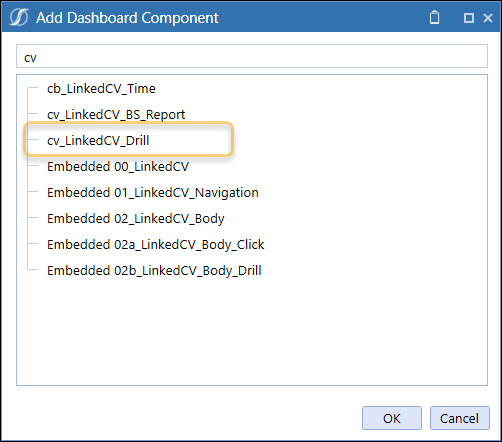
Task: Click tree branch line beside Embedded 02b_LinkedCV_Body_Drill
Action: tap(33, 269)
